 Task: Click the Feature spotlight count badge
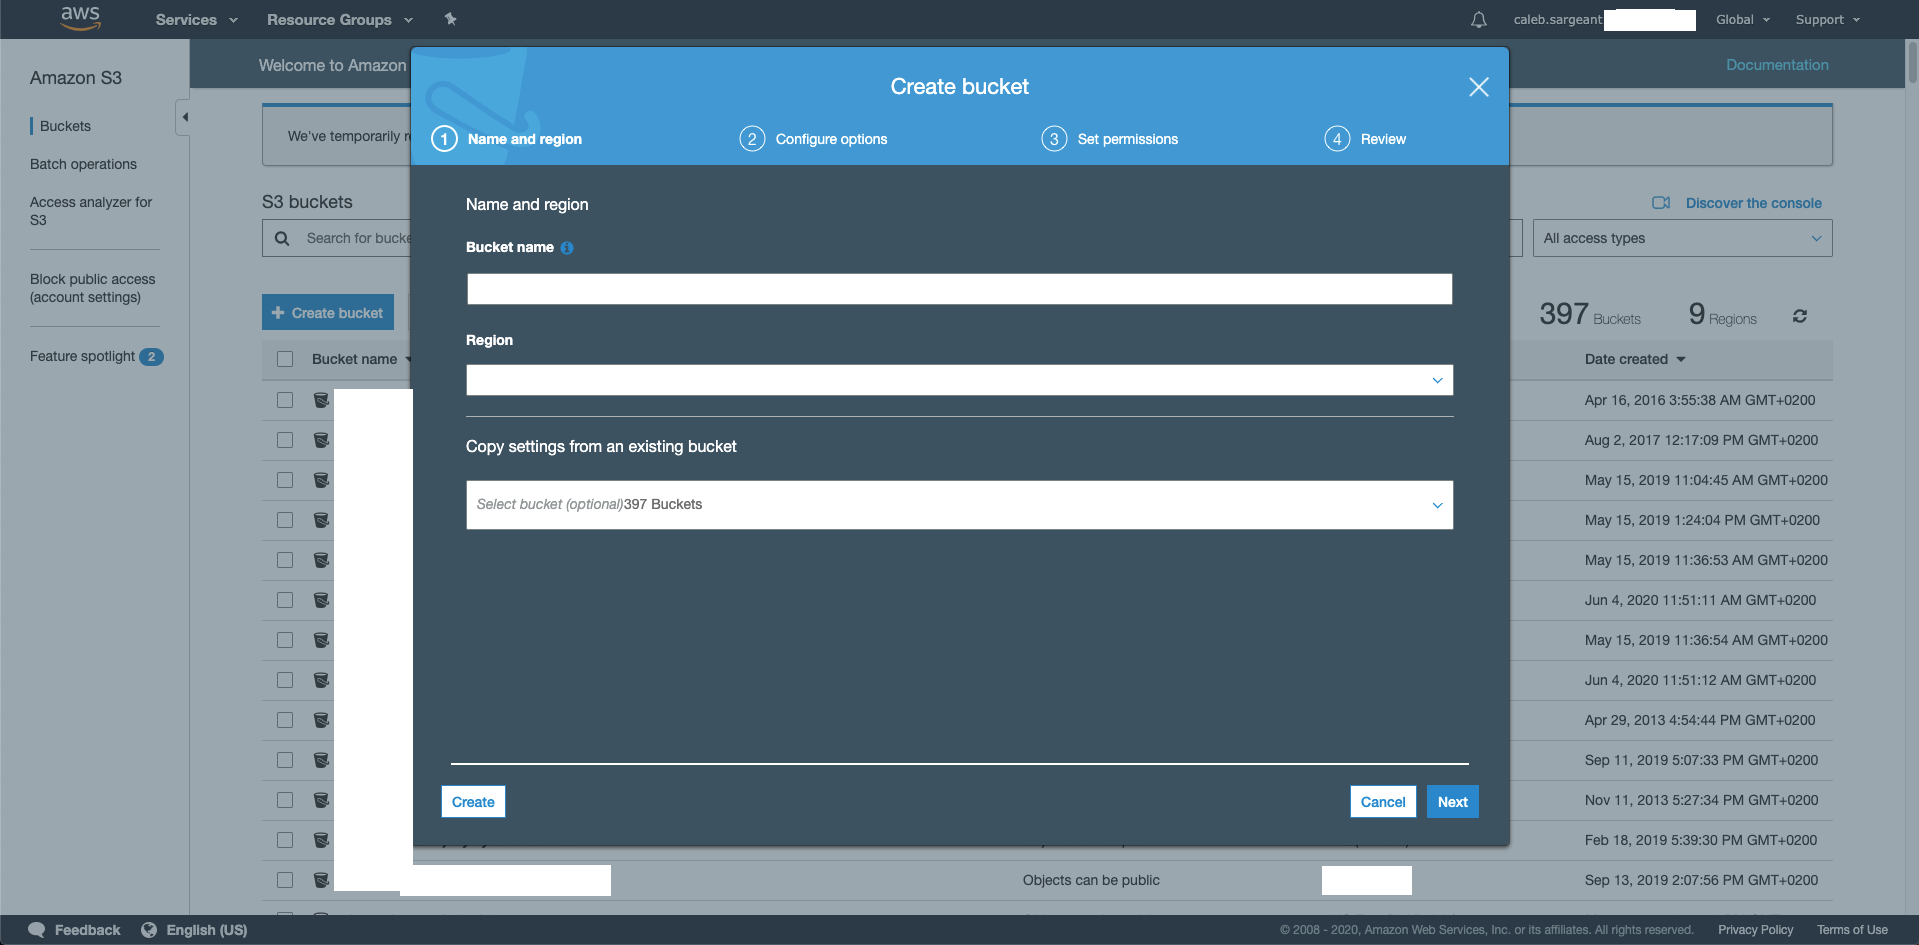pos(151,357)
